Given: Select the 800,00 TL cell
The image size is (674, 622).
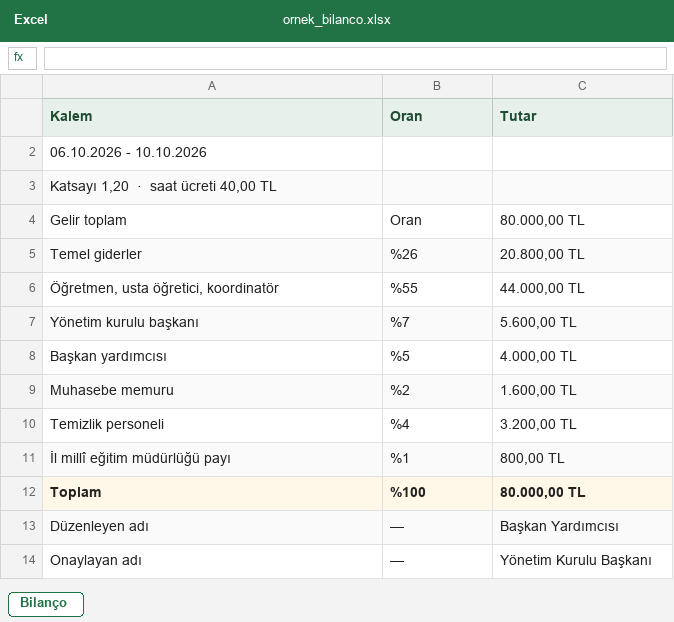Looking at the screenshot, I should (x=582, y=459).
